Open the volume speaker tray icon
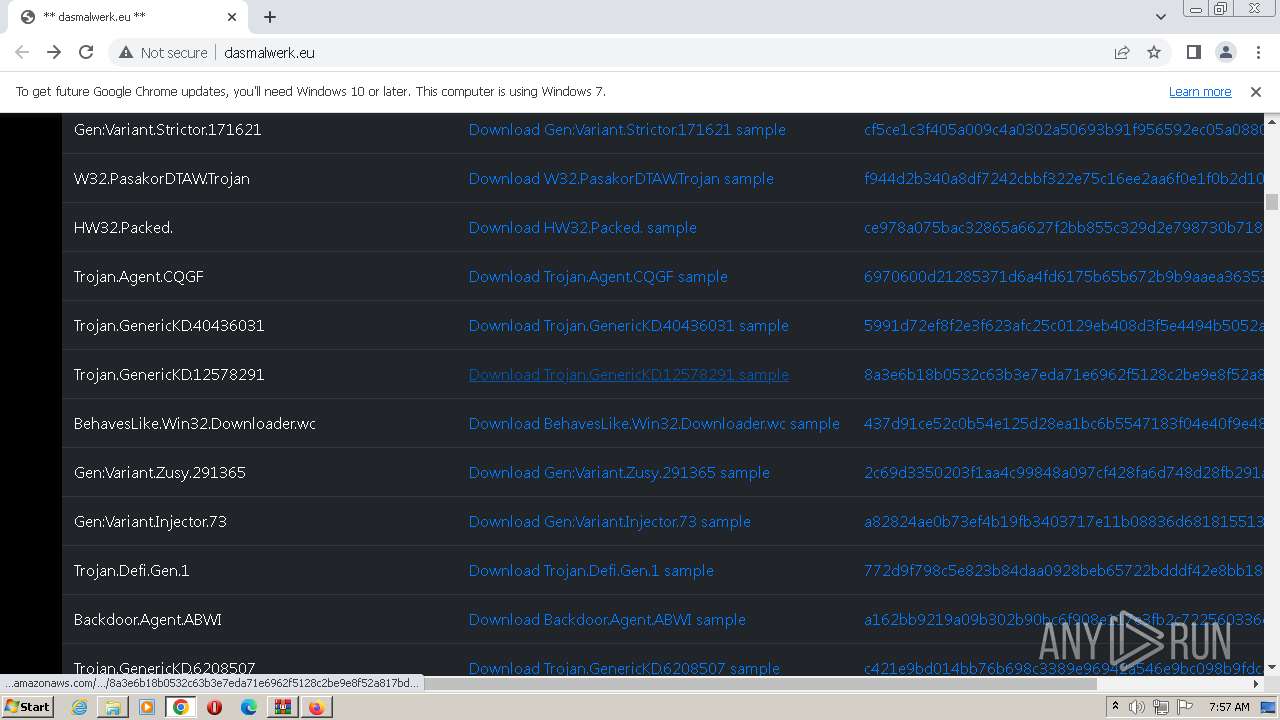This screenshot has width=1280, height=720. tap(1137, 707)
